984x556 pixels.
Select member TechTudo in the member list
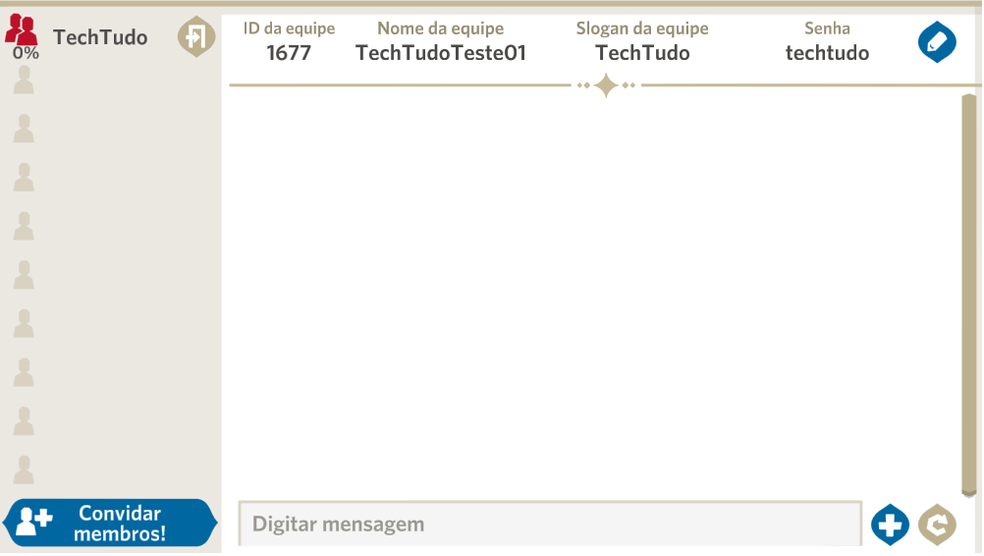100,38
